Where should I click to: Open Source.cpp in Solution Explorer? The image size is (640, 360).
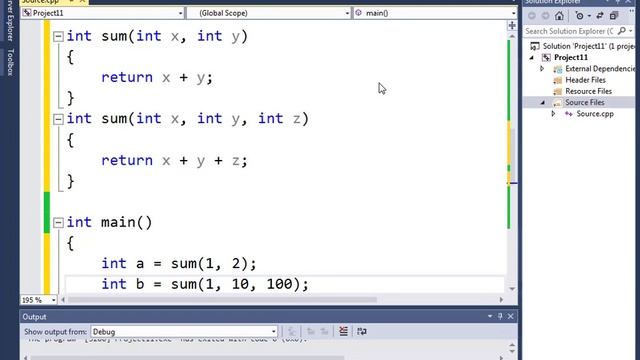tap(595, 114)
